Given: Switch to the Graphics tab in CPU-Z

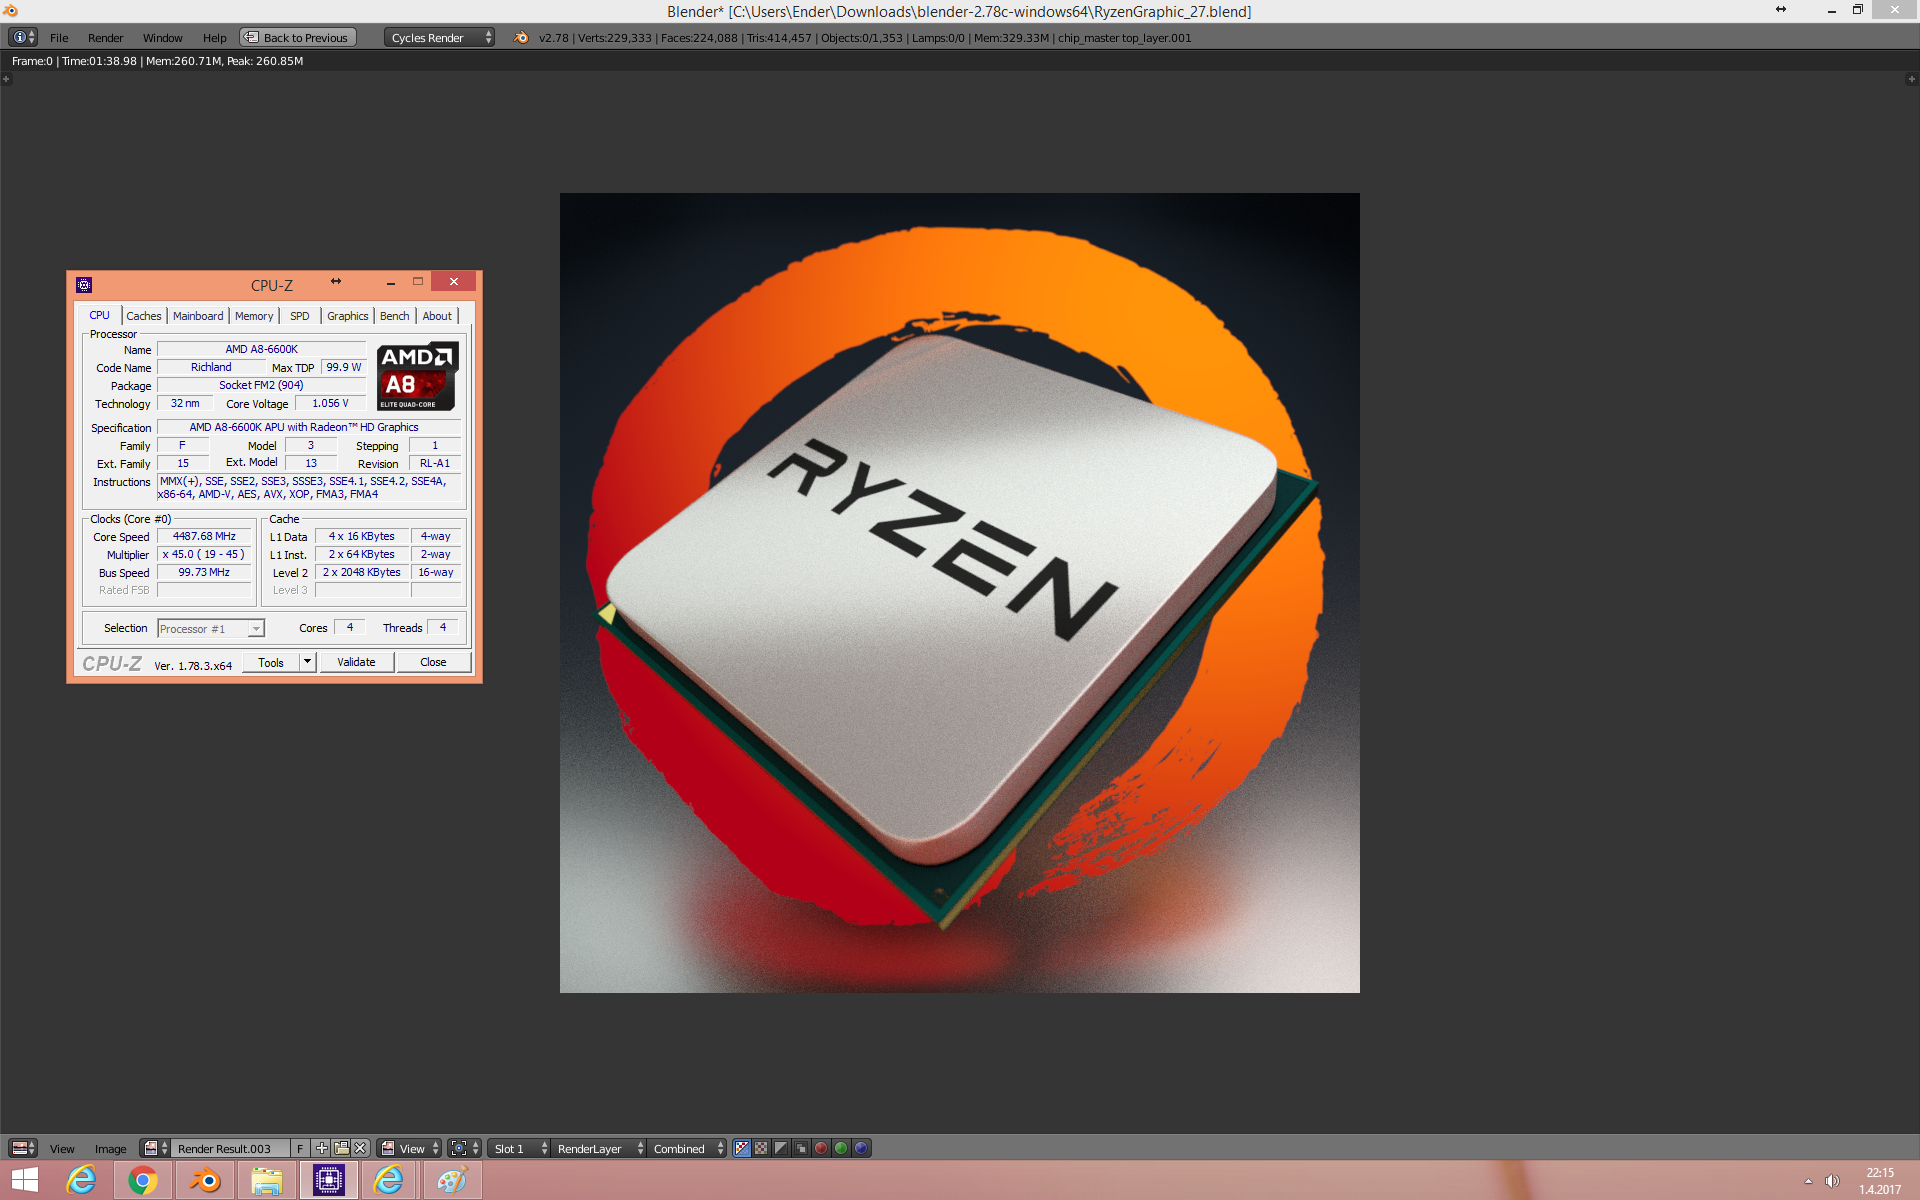Looking at the screenshot, I should pos(348,316).
